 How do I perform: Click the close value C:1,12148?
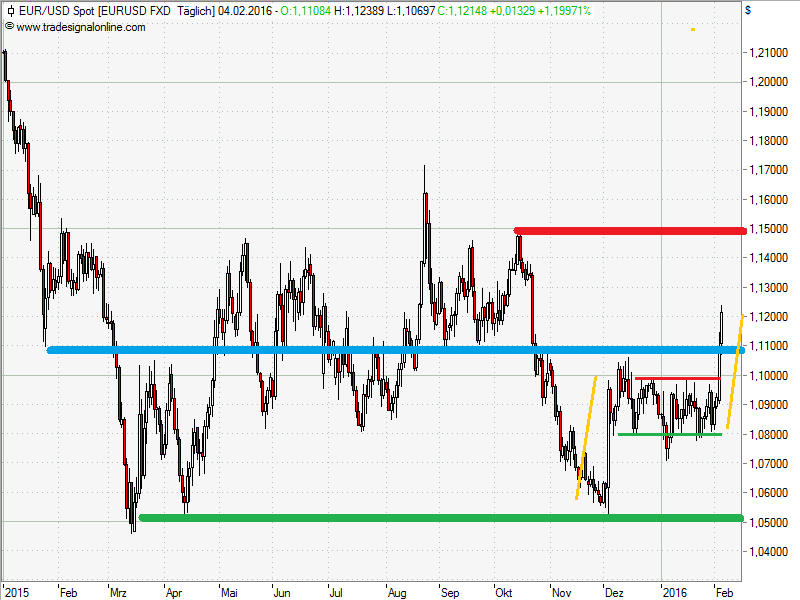point(463,11)
